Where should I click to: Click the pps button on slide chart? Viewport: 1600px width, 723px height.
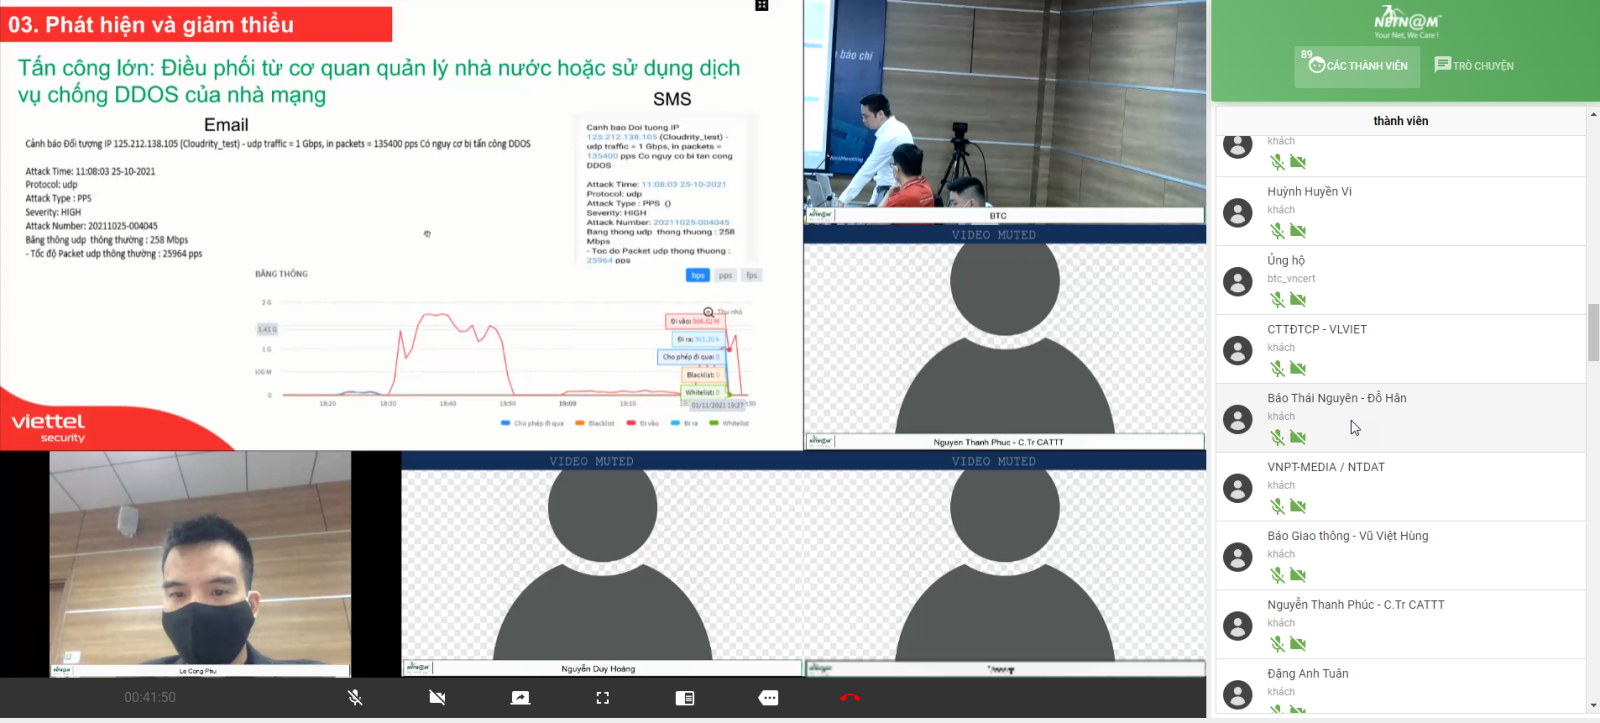725,275
